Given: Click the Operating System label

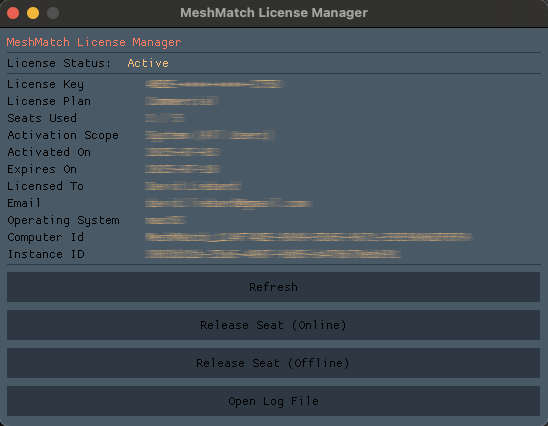Looking at the screenshot, I should (63, 220).
